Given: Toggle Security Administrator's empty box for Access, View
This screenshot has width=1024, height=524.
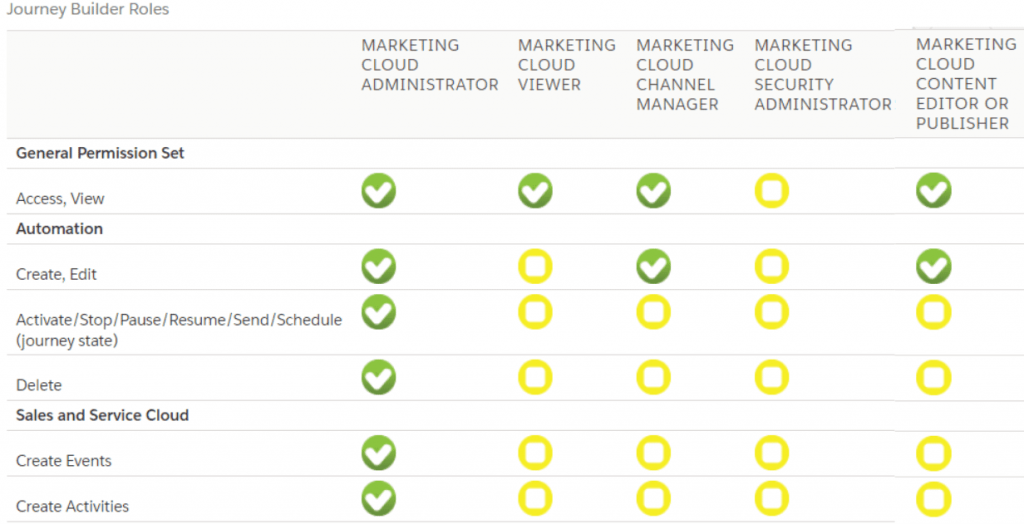Looking at the screenshot, I should 772,190.
